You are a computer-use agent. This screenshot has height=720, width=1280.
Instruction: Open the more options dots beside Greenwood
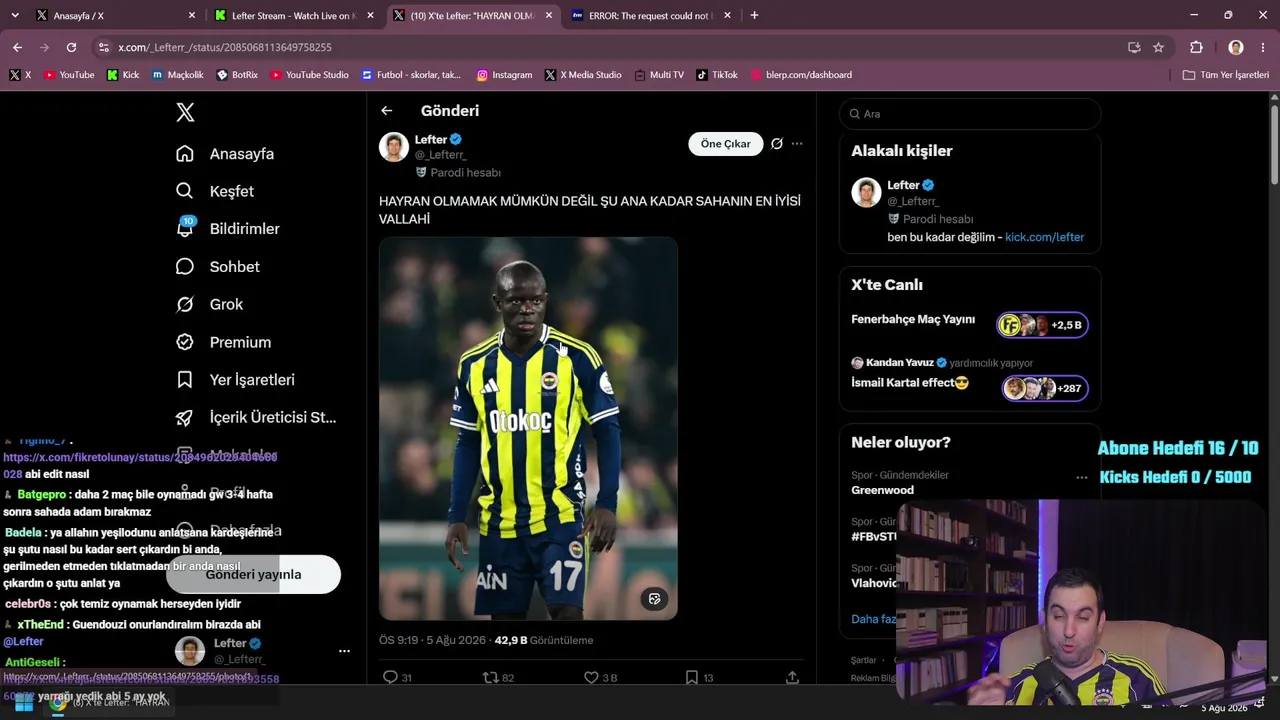click(1081, 478)
